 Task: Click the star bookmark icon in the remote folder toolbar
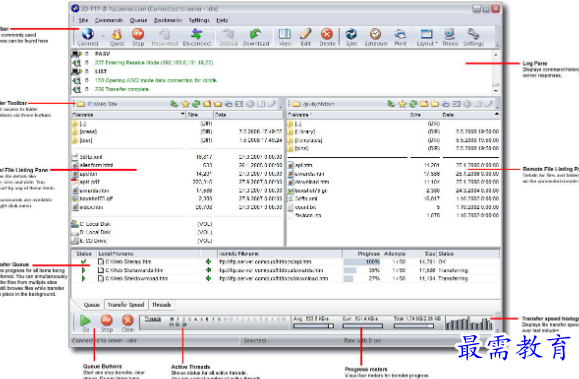402,104
